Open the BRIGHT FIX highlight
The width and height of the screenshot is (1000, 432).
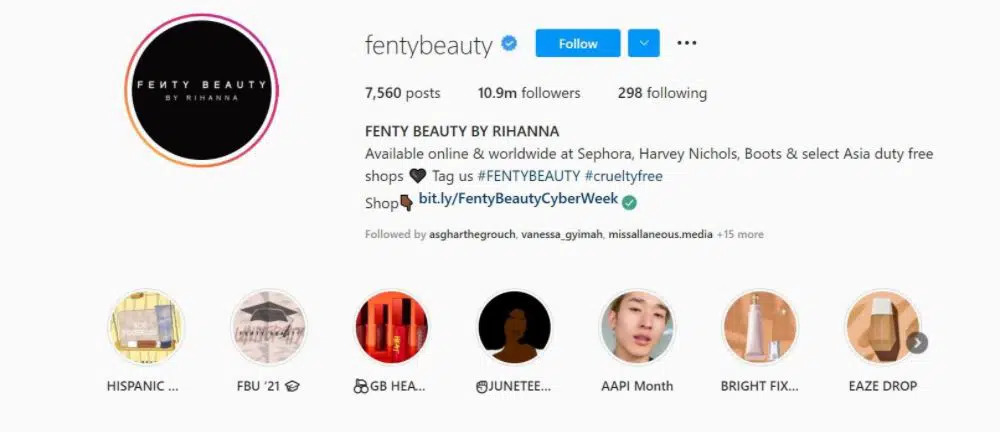(x=759, y=328)
